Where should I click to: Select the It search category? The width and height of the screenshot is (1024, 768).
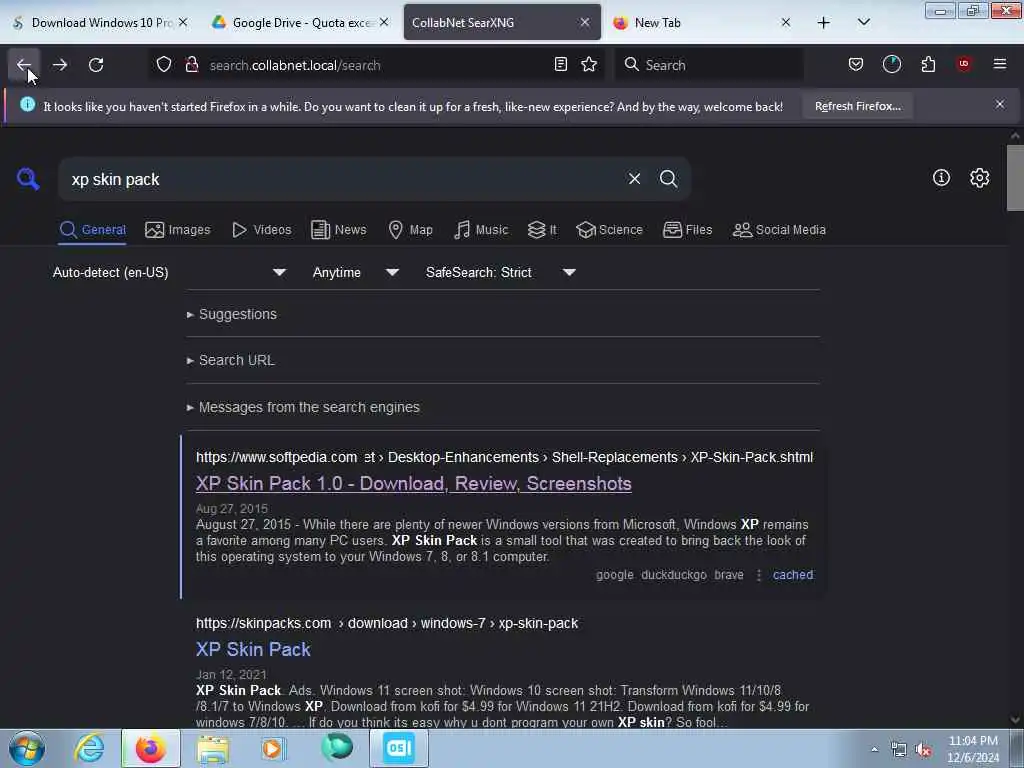542,230
